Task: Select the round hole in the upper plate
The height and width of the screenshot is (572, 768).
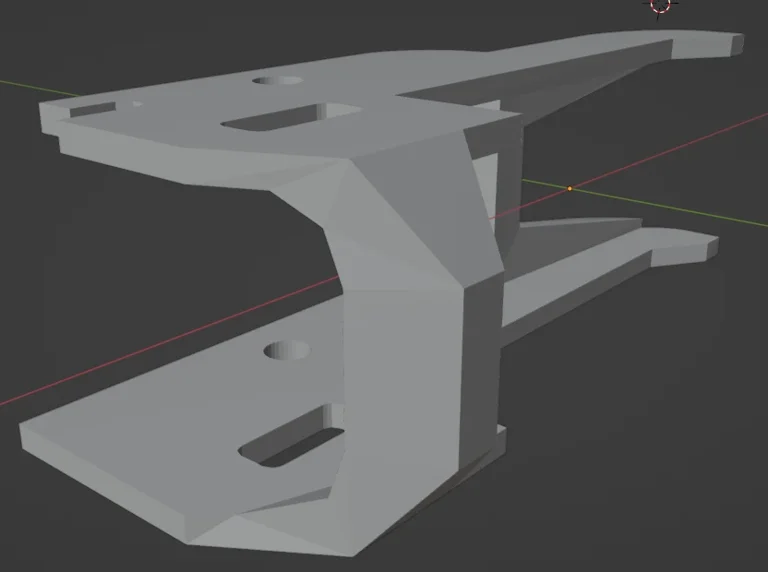Action: 277,80
